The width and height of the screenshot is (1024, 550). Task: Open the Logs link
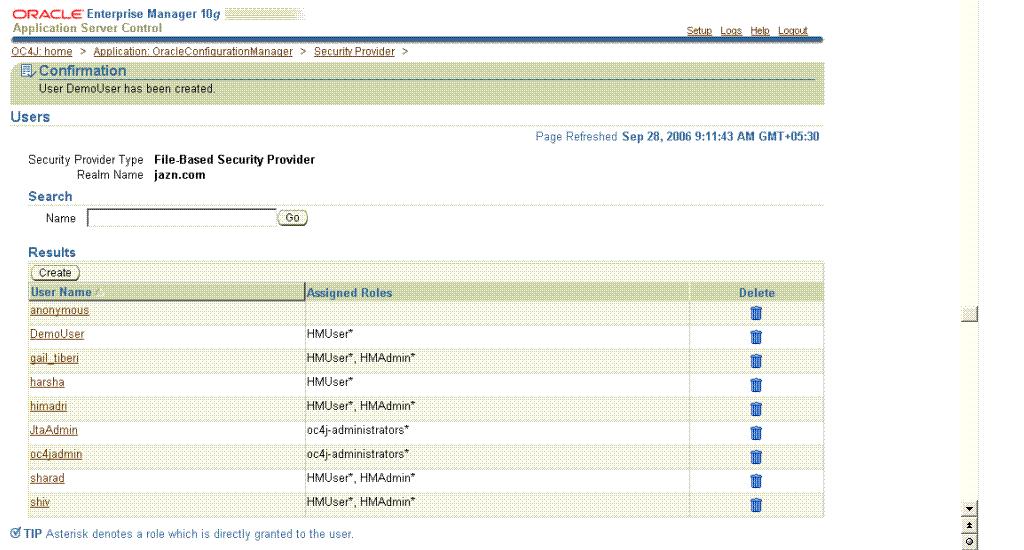pyautogui.click(x=731, y=31)
